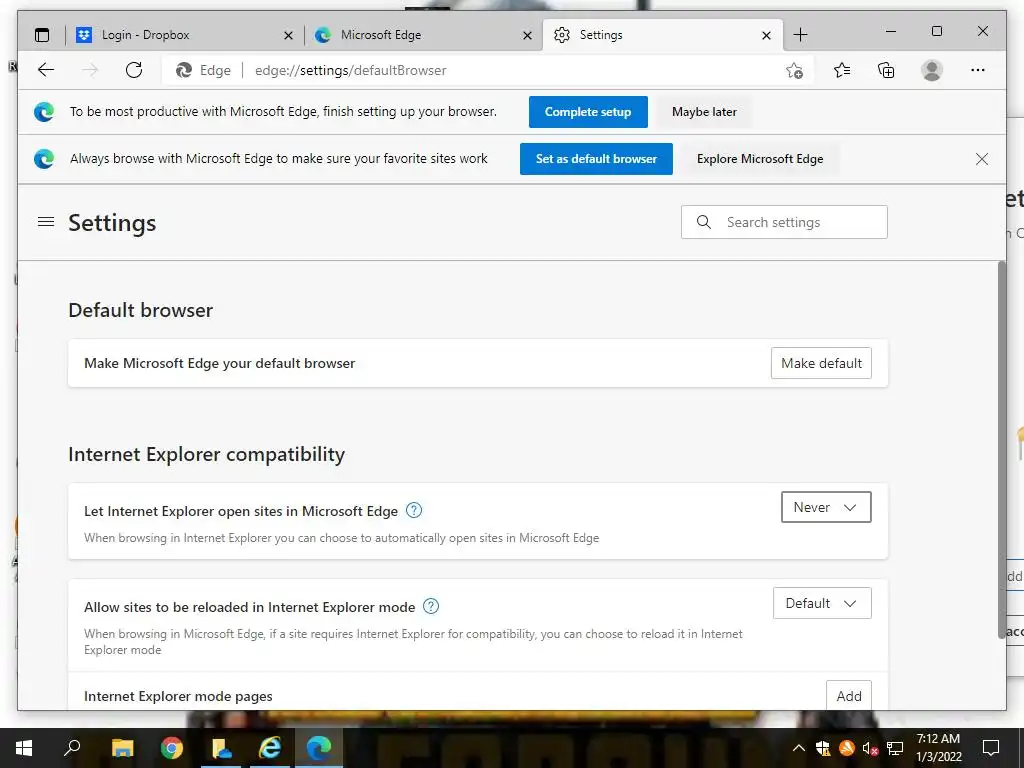
Task: Open the Default dropdown for IE mode reload
Action: click(x=822, y=603)
